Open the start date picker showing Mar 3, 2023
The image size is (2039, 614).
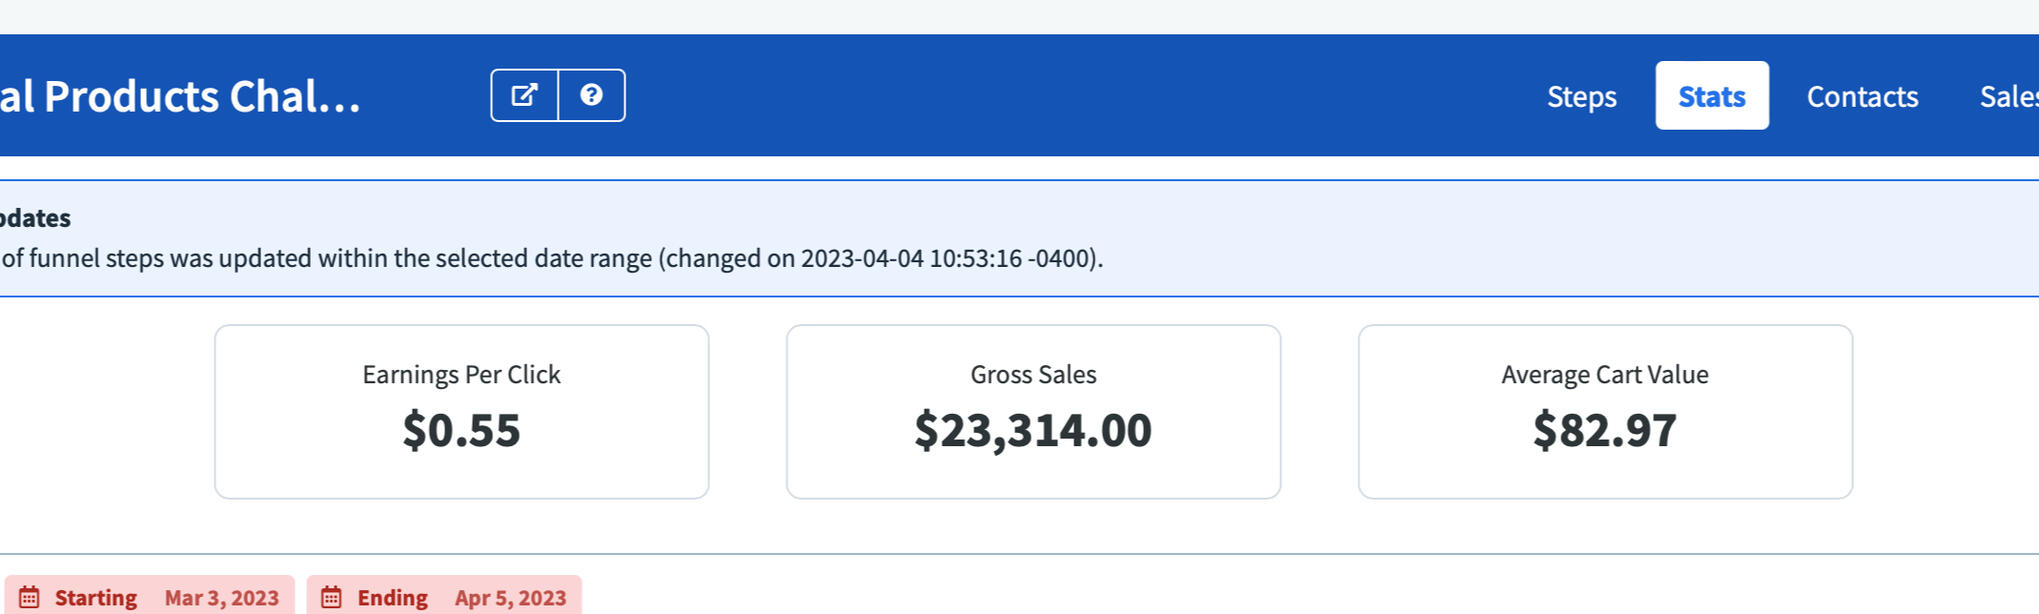click(x=221, y=598)
